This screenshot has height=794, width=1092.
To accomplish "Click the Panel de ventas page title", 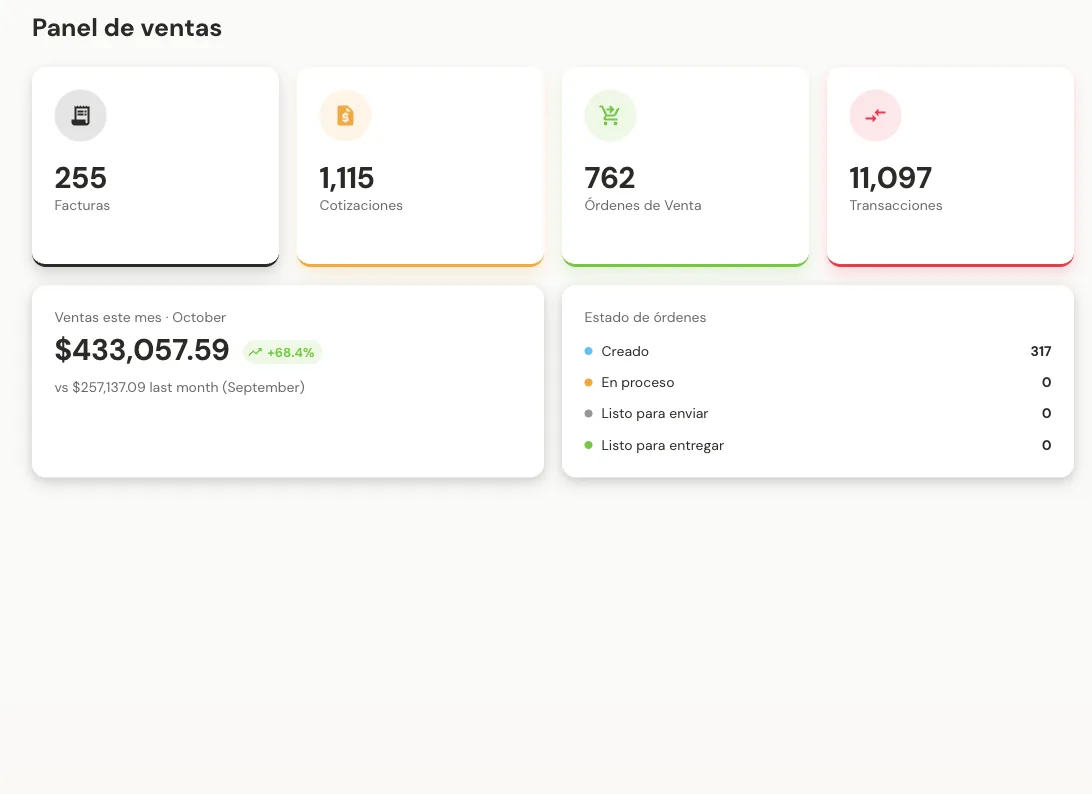I will (127, 28).
